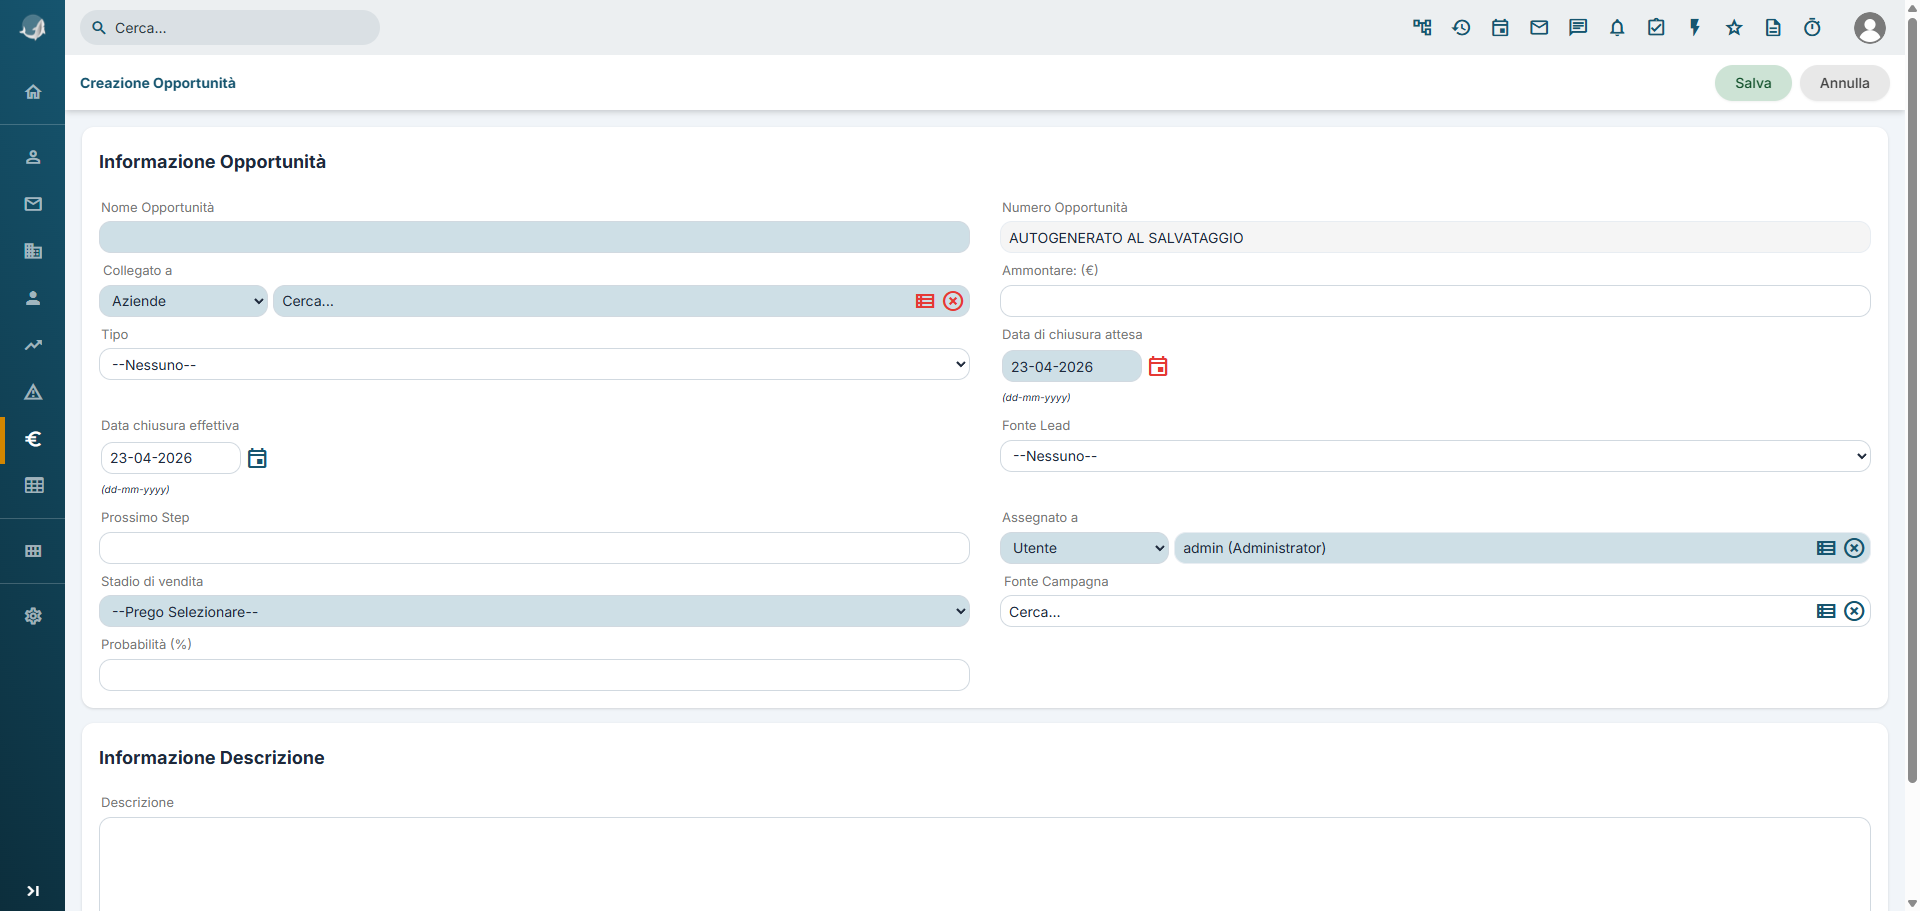The width and height of the screenshot is (1920, 911).
Task: Open the euro opportunities icon in sidebar
Action: tap(33, 439)
